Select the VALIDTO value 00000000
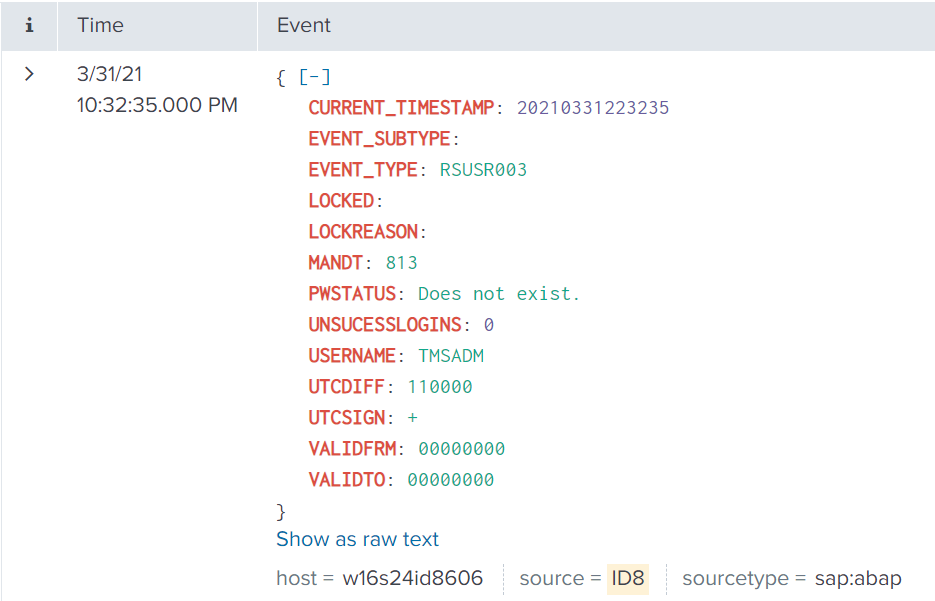The image size is (935, 601). [450, 480]
